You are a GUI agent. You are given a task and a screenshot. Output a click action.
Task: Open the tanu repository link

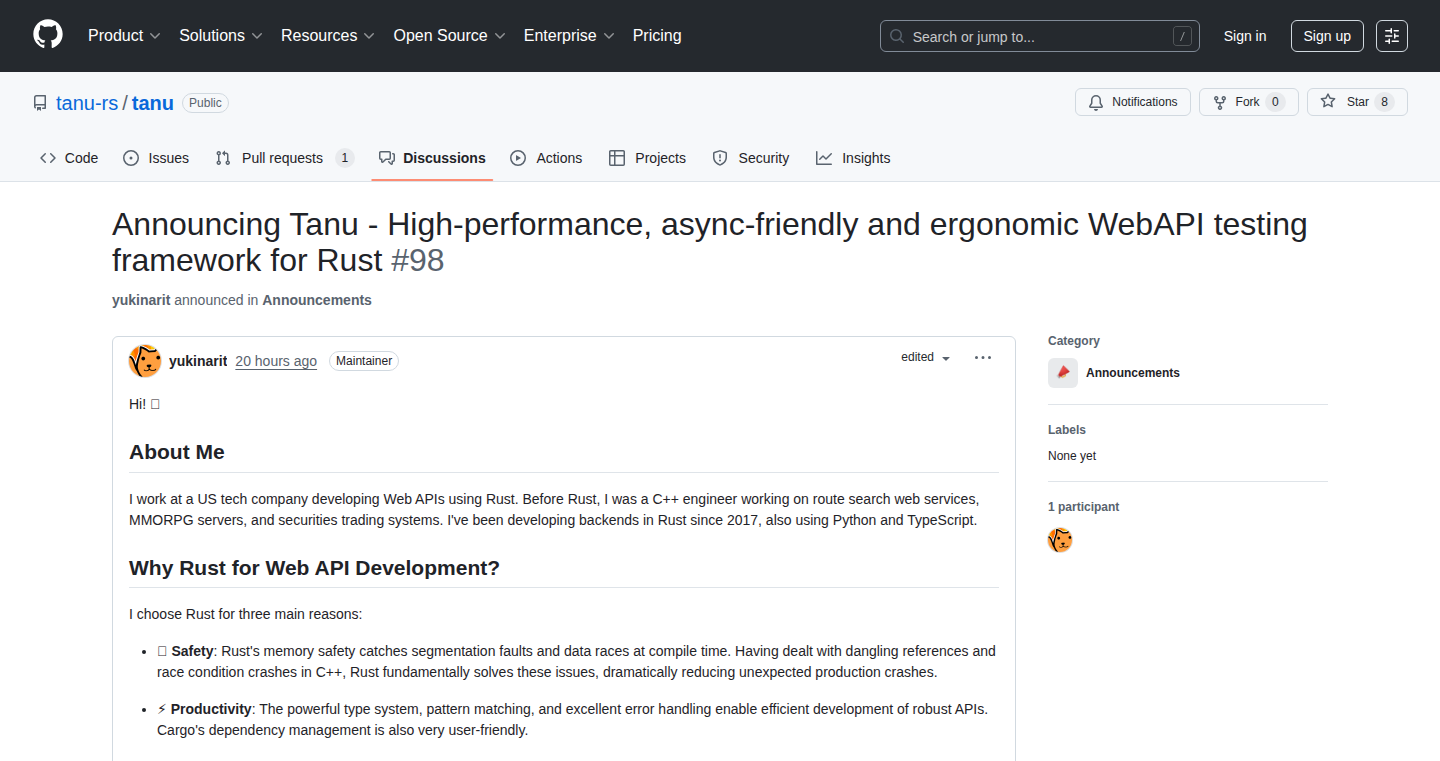pyautogui.click(x=153, y=103)
